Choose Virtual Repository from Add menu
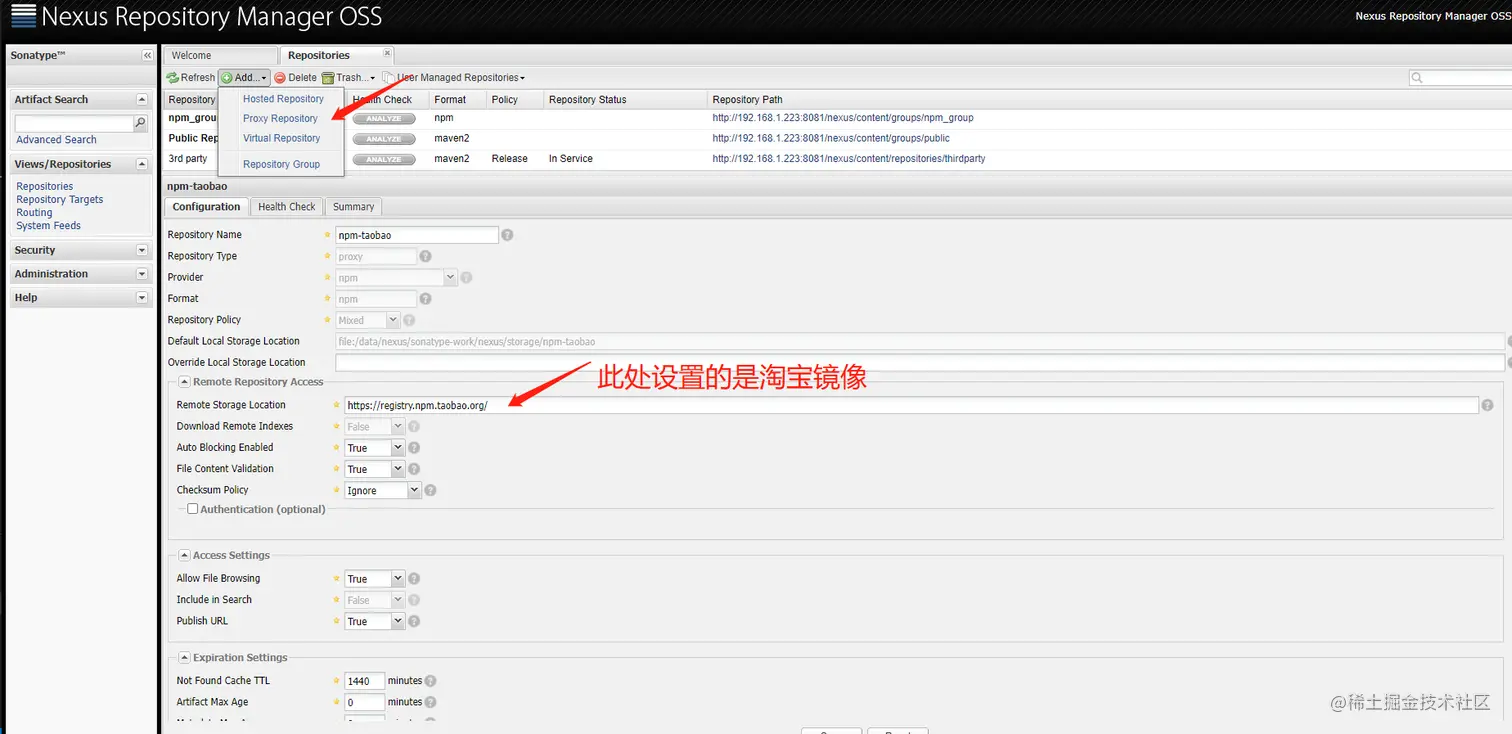Viewport: 1512px width, 734px height. tap(281, 138)
